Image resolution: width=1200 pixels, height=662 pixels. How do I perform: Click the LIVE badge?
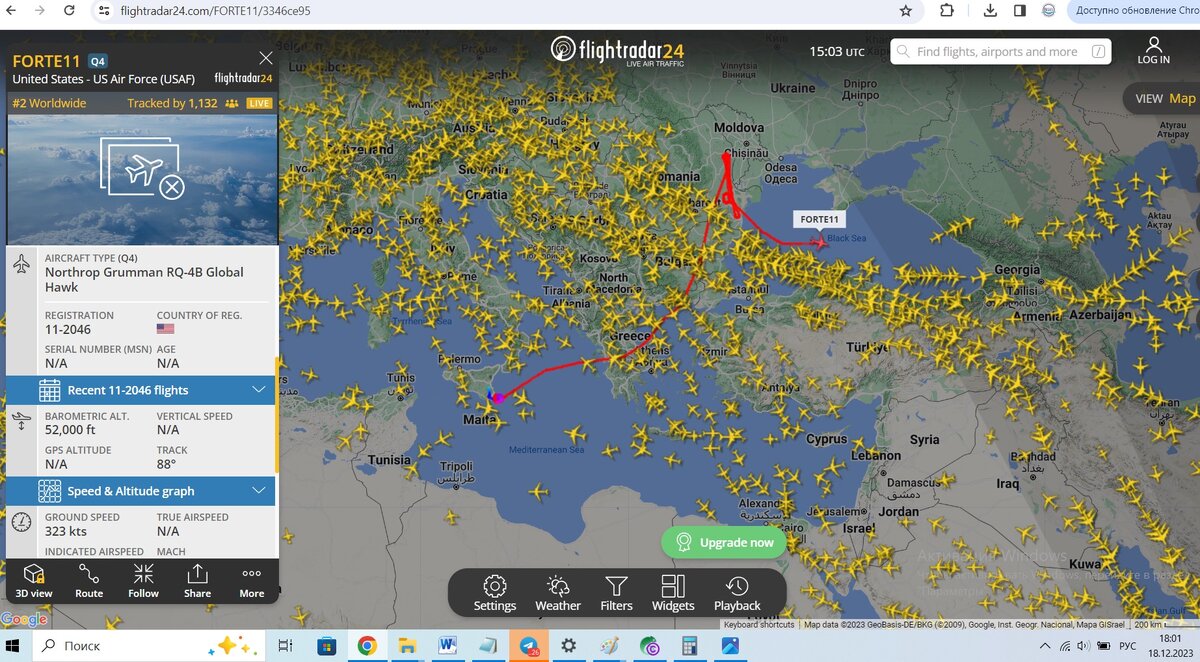[x=260, y=103]
